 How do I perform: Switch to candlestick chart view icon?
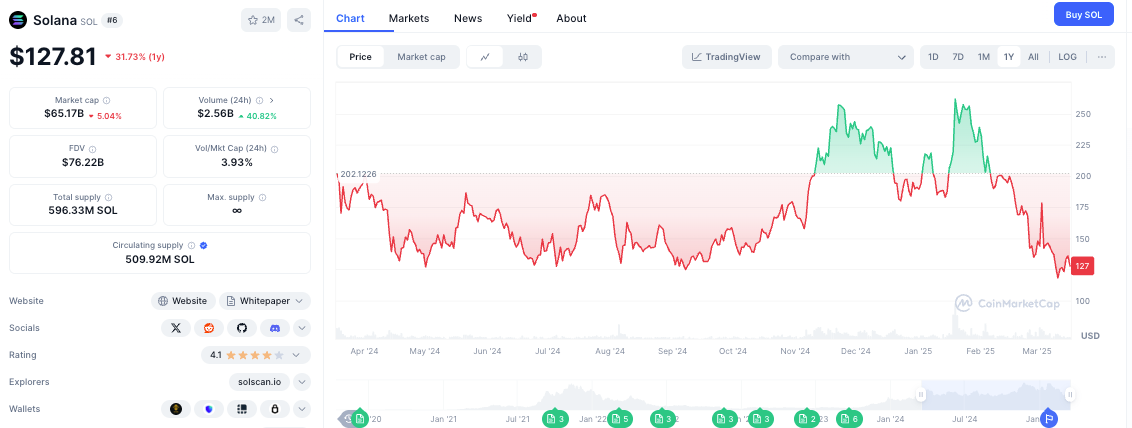point(523,57)
